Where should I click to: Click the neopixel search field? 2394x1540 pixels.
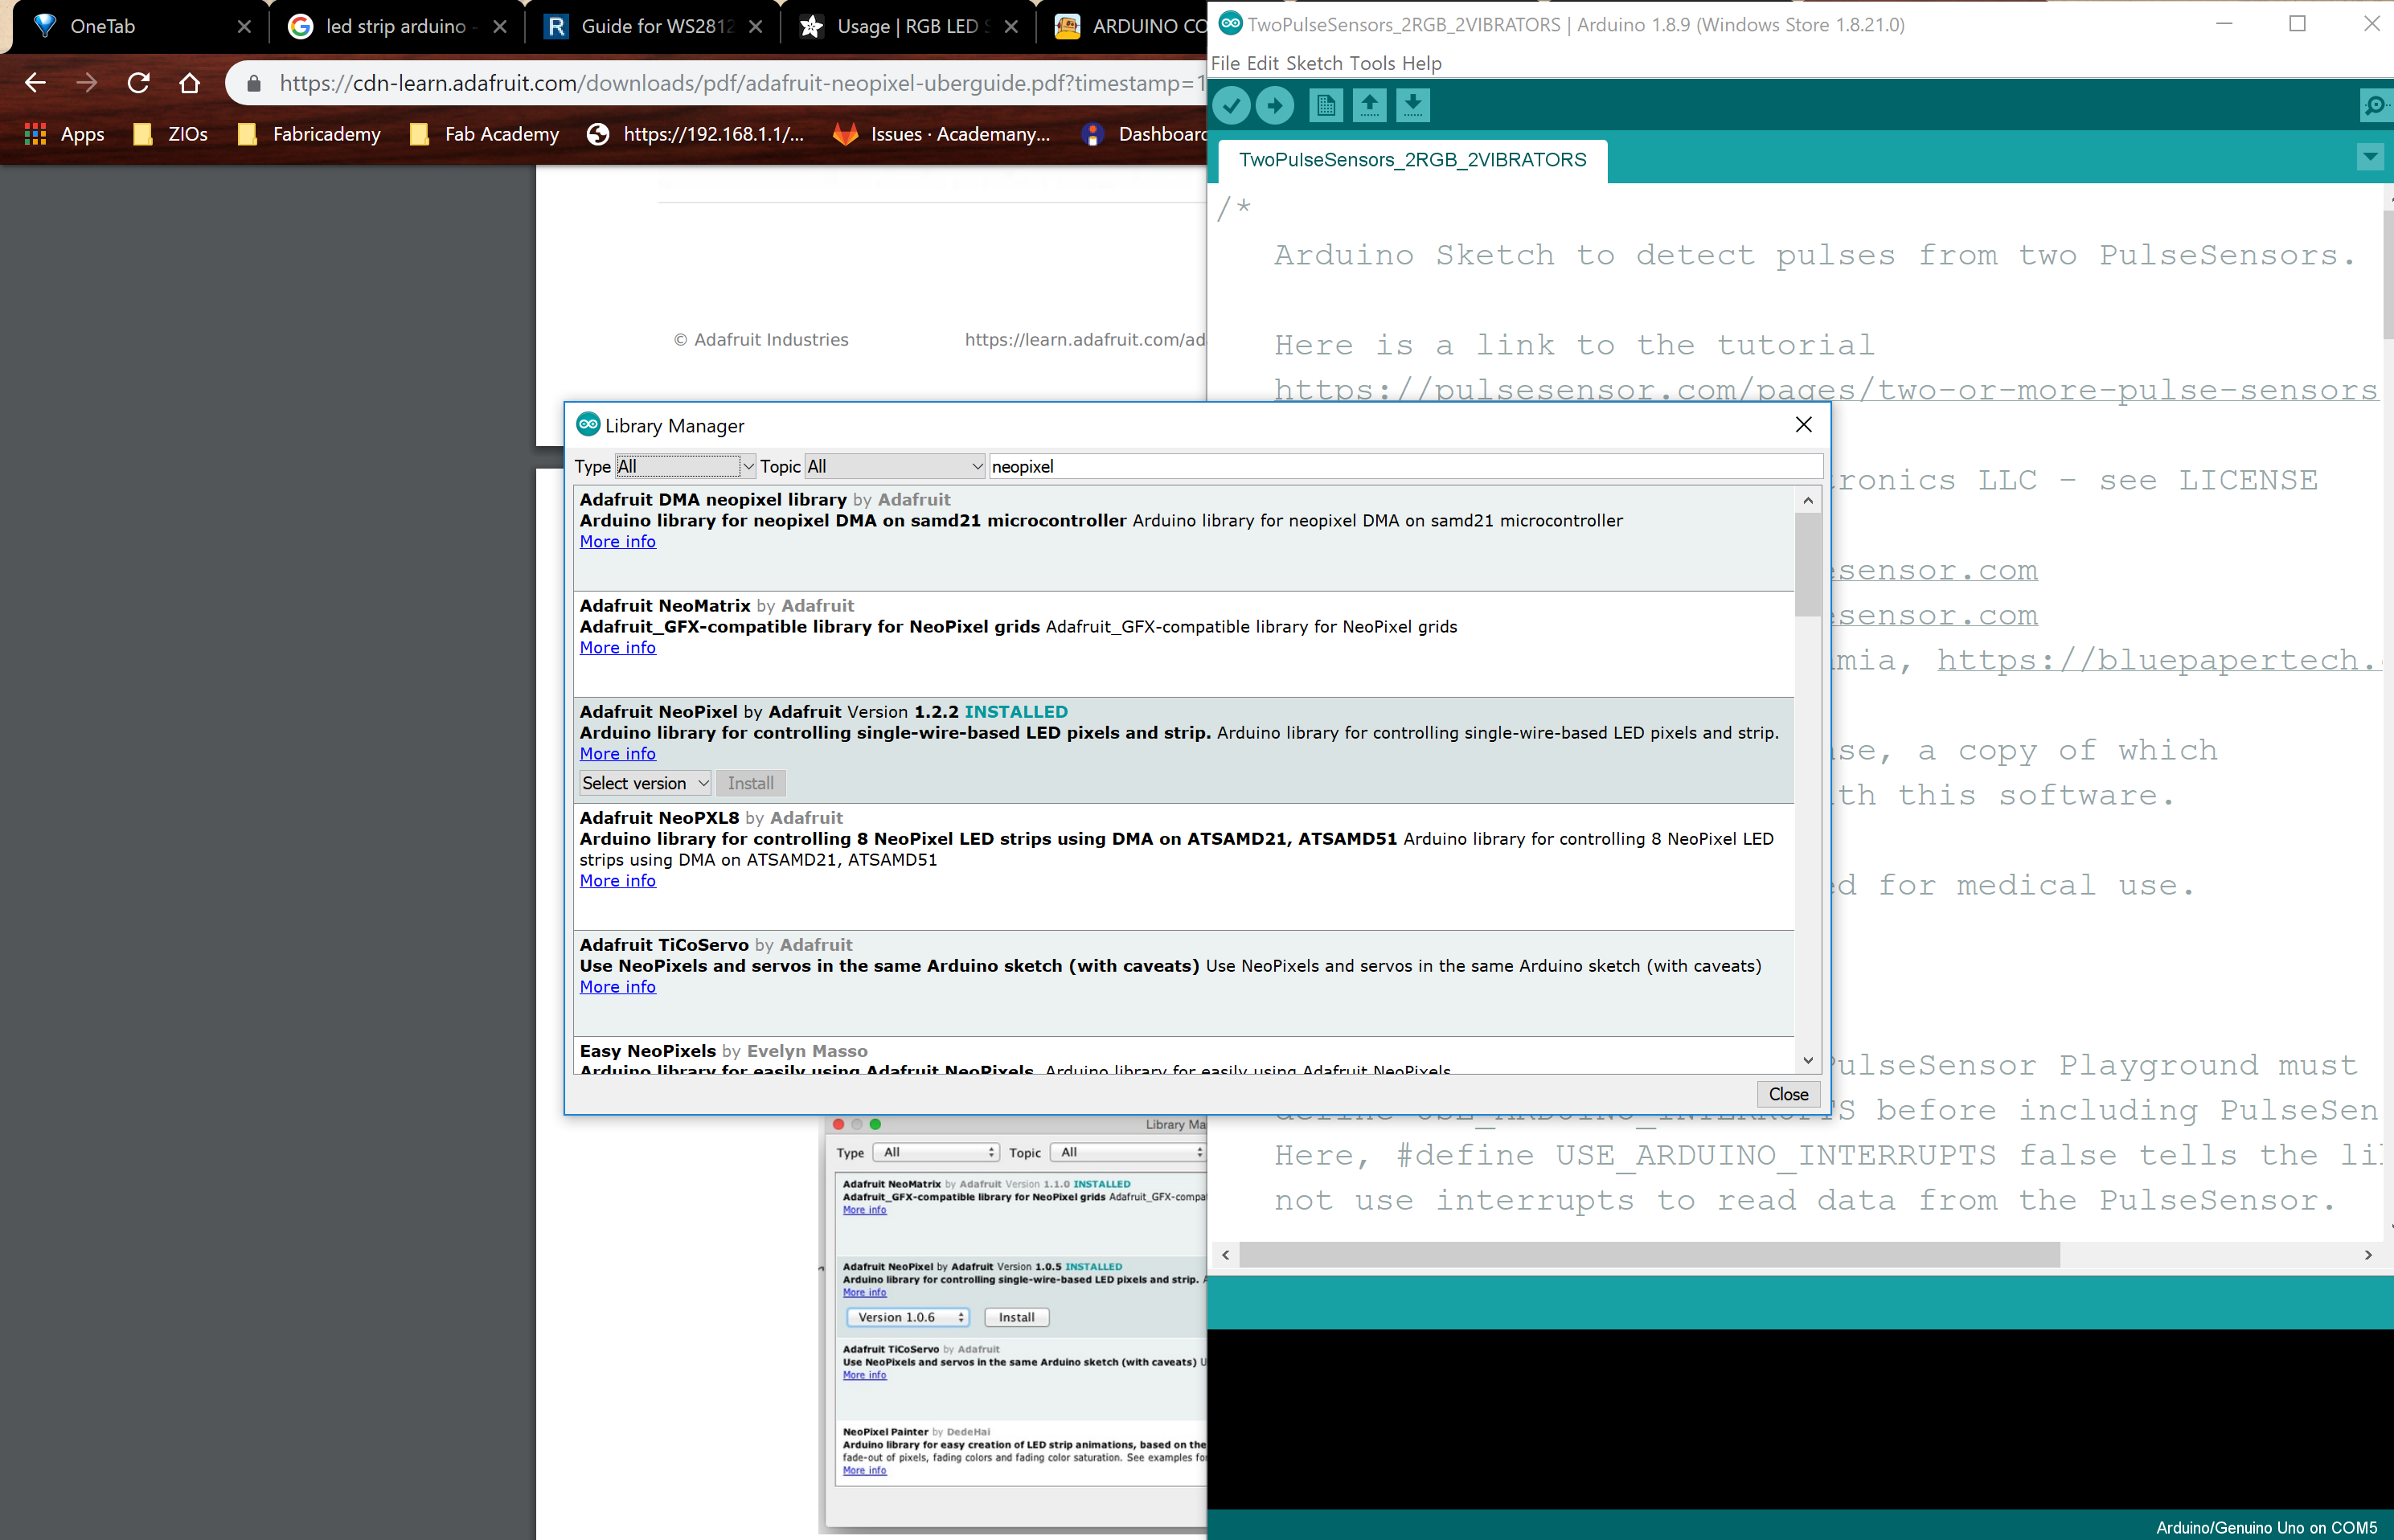[x=1405, y=466]
